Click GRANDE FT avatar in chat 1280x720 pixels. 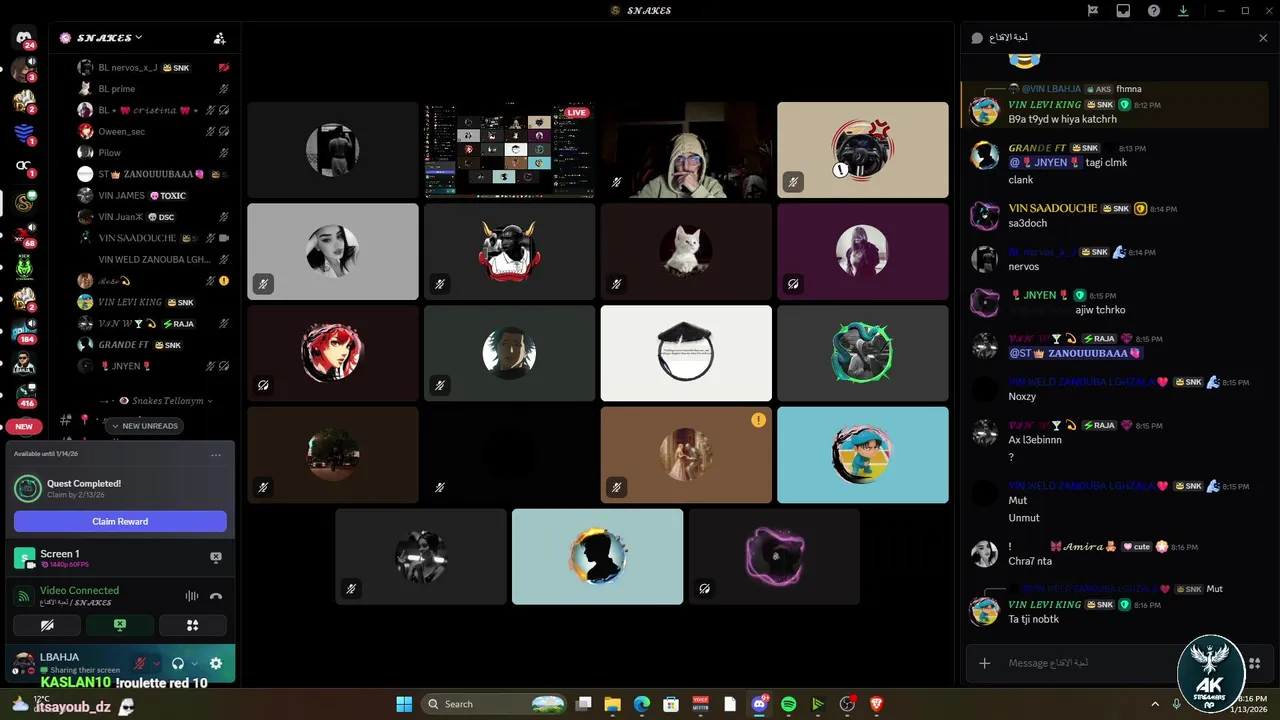tap(985, 155)
